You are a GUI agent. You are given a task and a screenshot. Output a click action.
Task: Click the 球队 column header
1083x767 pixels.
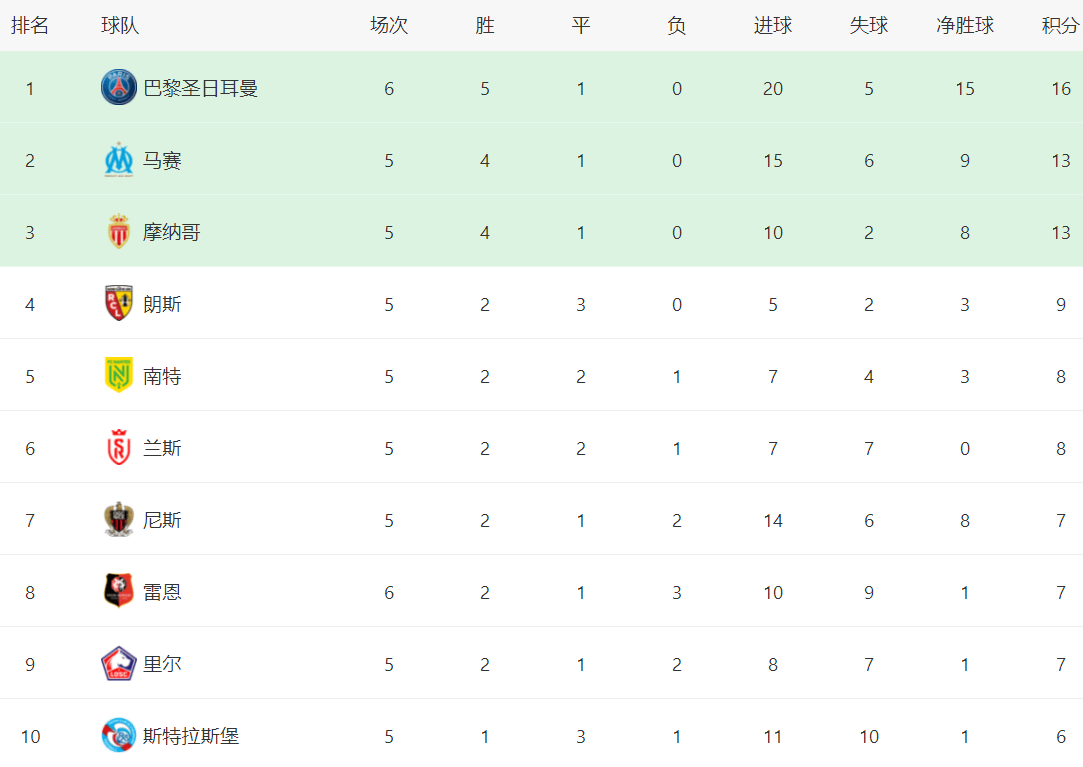pyautogui.click(x=120, y=26)
